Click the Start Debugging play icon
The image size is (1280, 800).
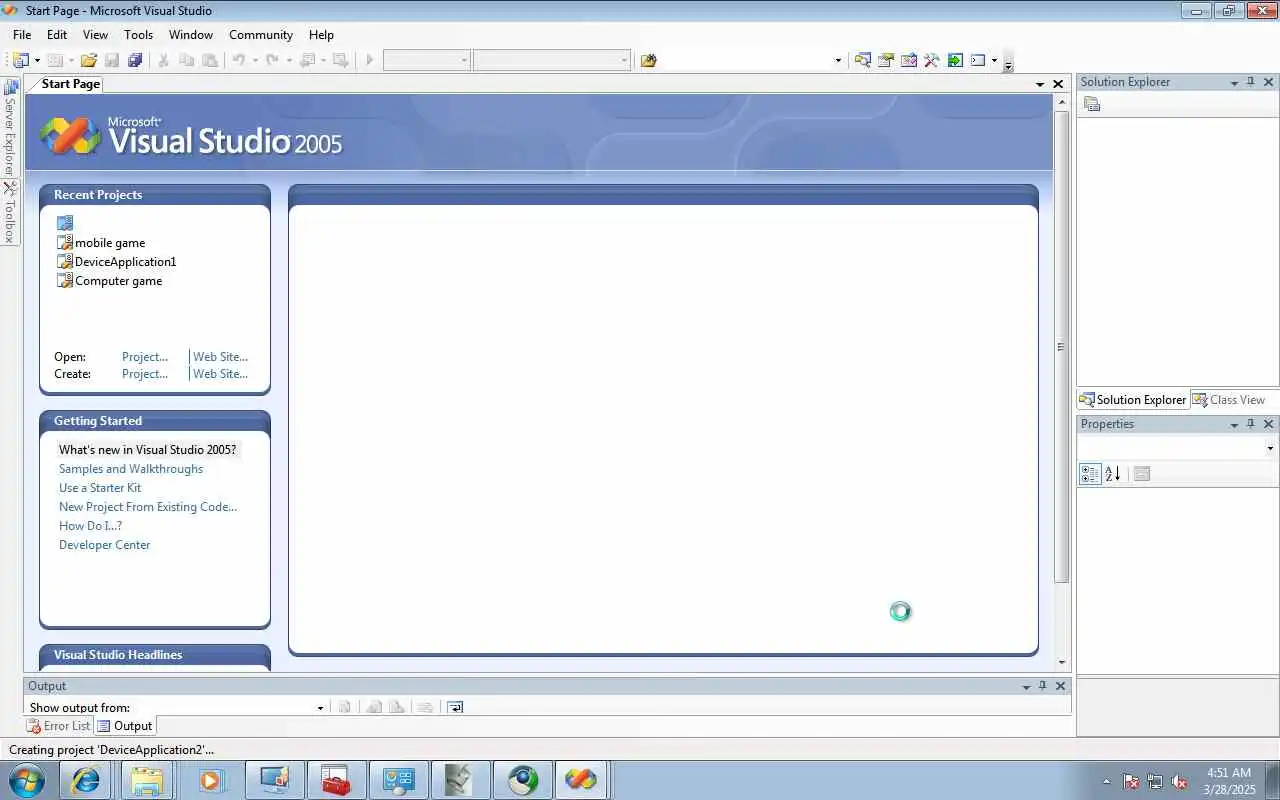369,60
